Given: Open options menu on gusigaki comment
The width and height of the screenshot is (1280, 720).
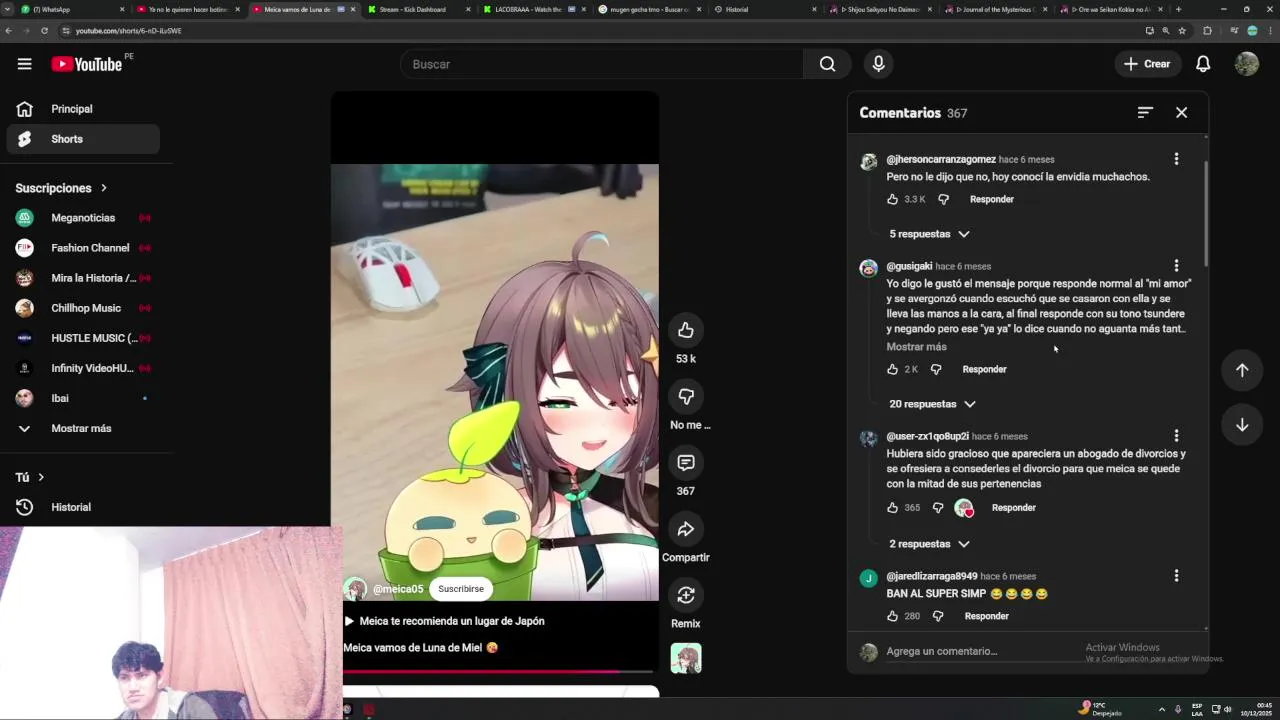Looking at the screenshot, I should [x=1176, y=266].
